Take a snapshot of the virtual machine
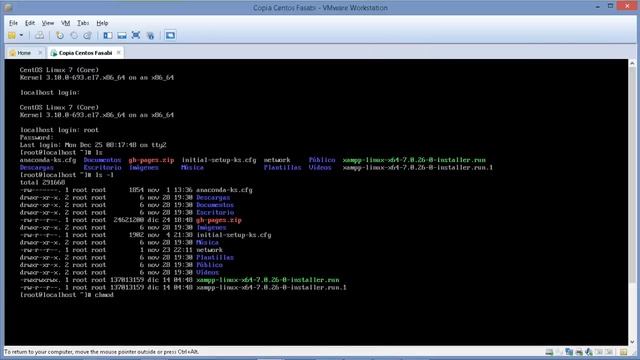 tap(60, 36)
